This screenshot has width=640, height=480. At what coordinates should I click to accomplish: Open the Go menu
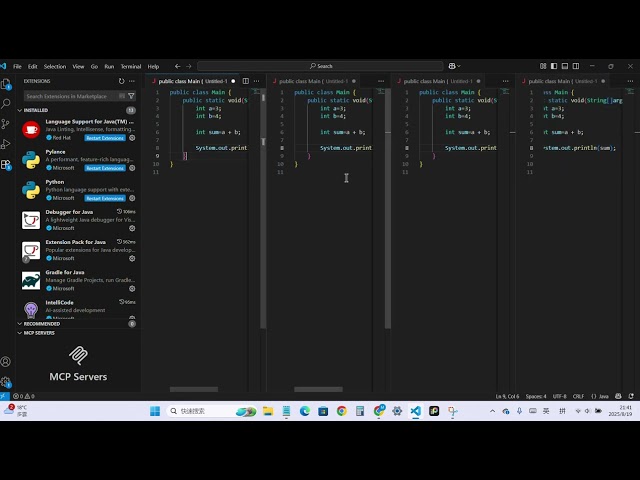pos(94,67)
